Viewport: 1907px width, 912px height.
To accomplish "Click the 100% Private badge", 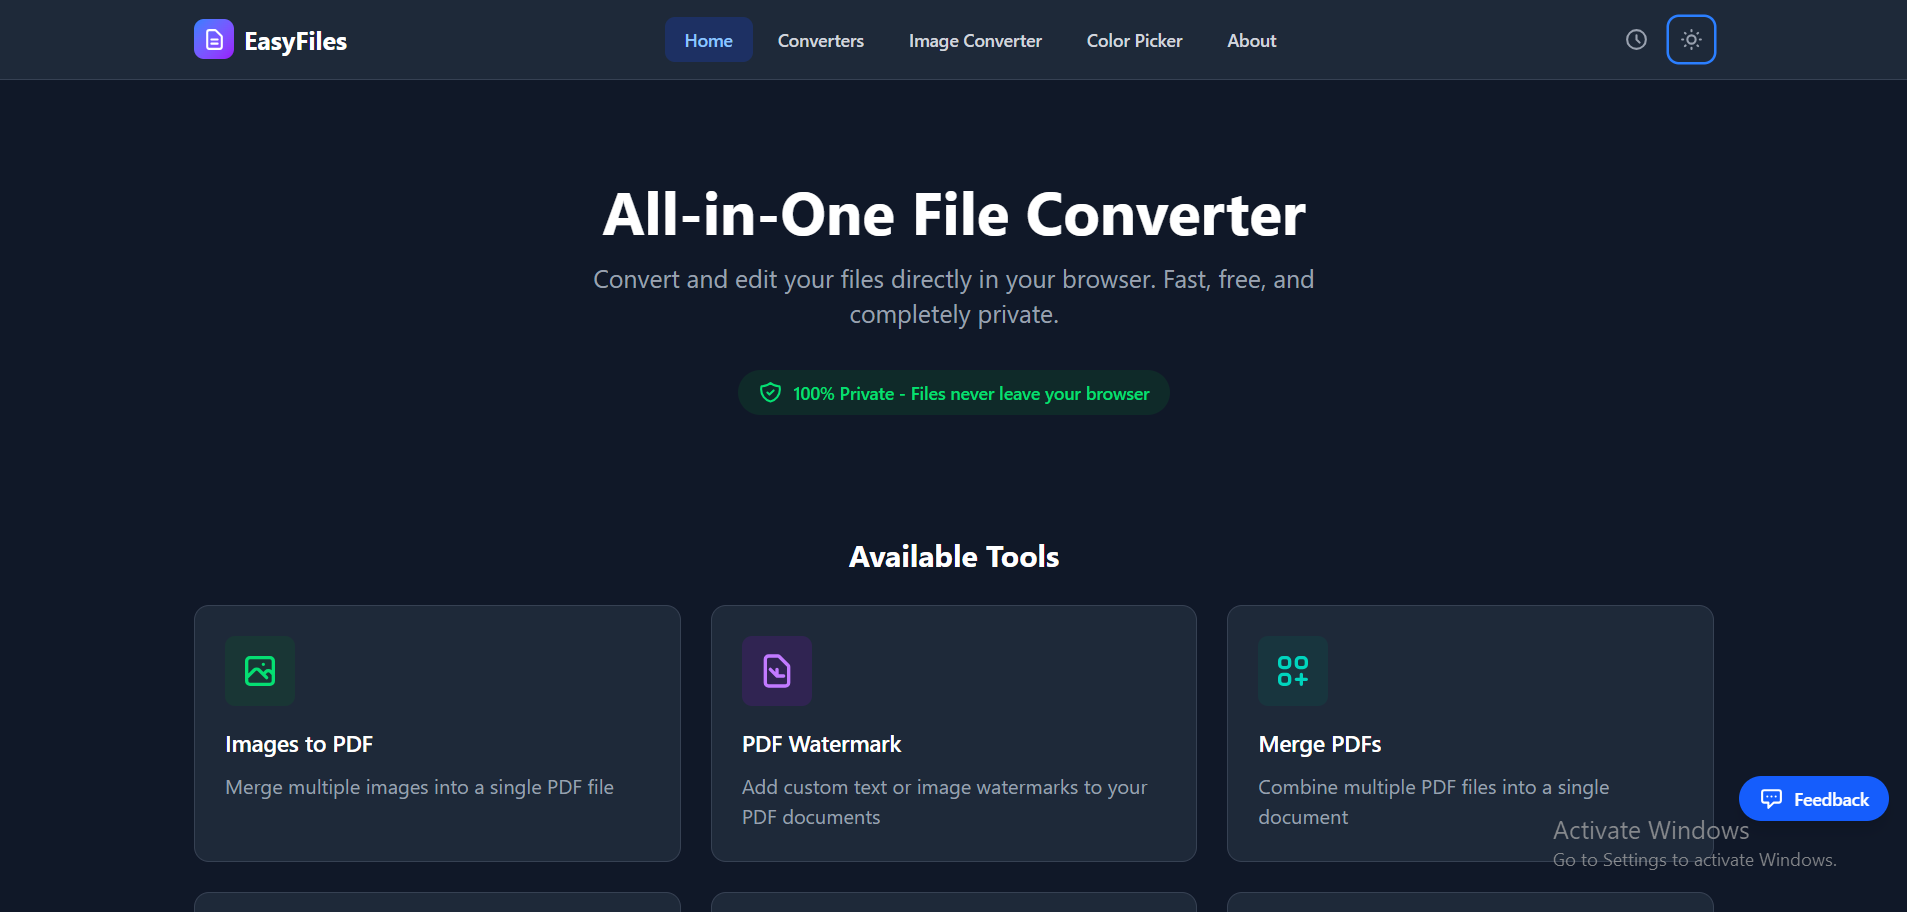I will [x=952, y=392].
